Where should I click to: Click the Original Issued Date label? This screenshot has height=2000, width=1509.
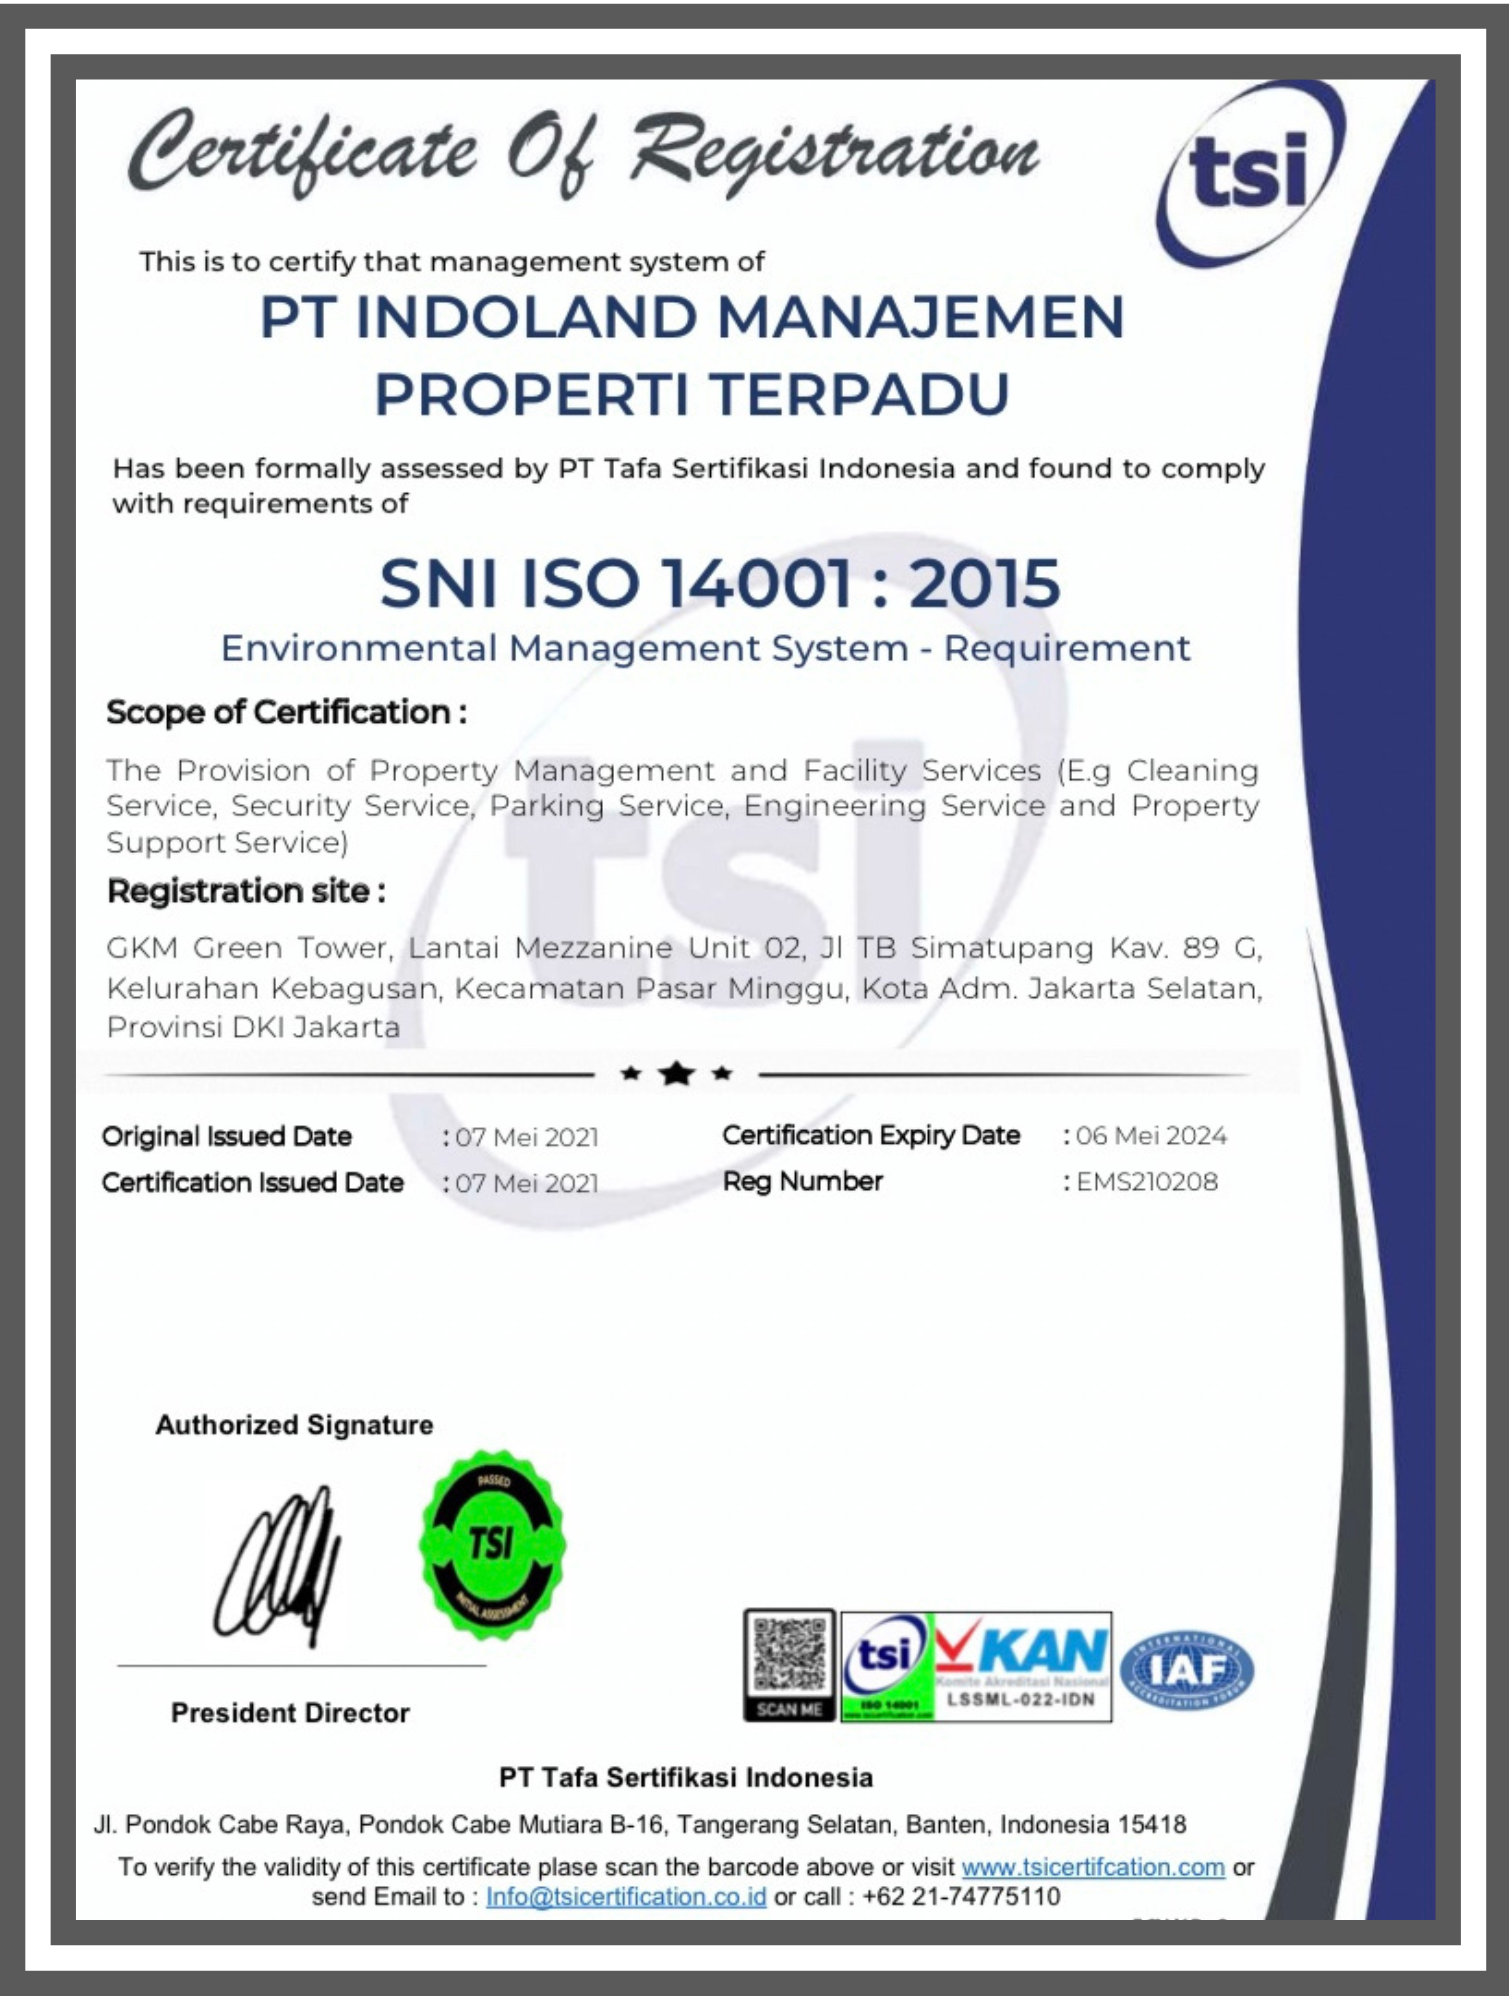[x=227, y=1137]
